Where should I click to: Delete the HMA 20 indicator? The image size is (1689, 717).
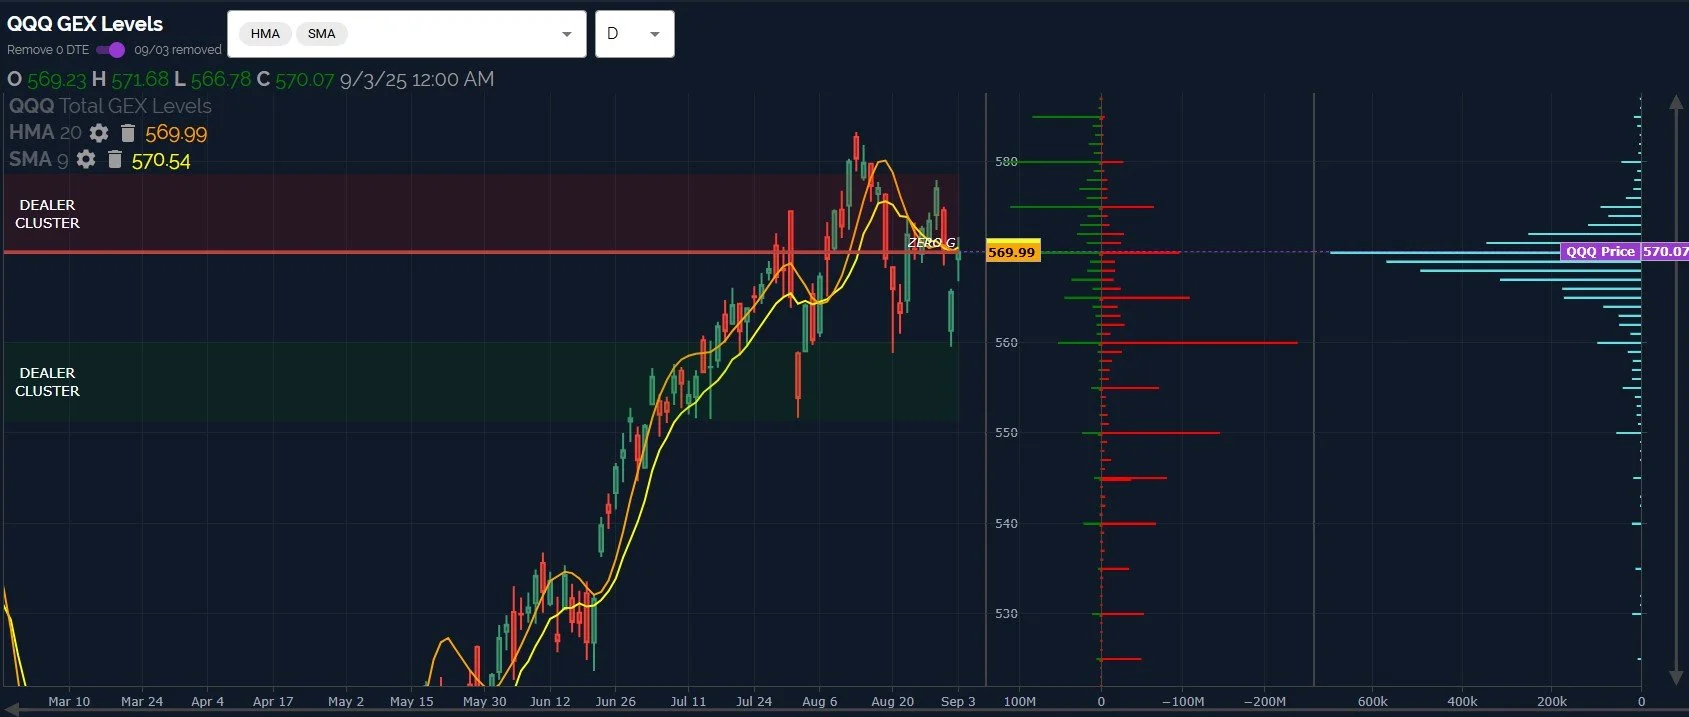[x=127, y=133]
